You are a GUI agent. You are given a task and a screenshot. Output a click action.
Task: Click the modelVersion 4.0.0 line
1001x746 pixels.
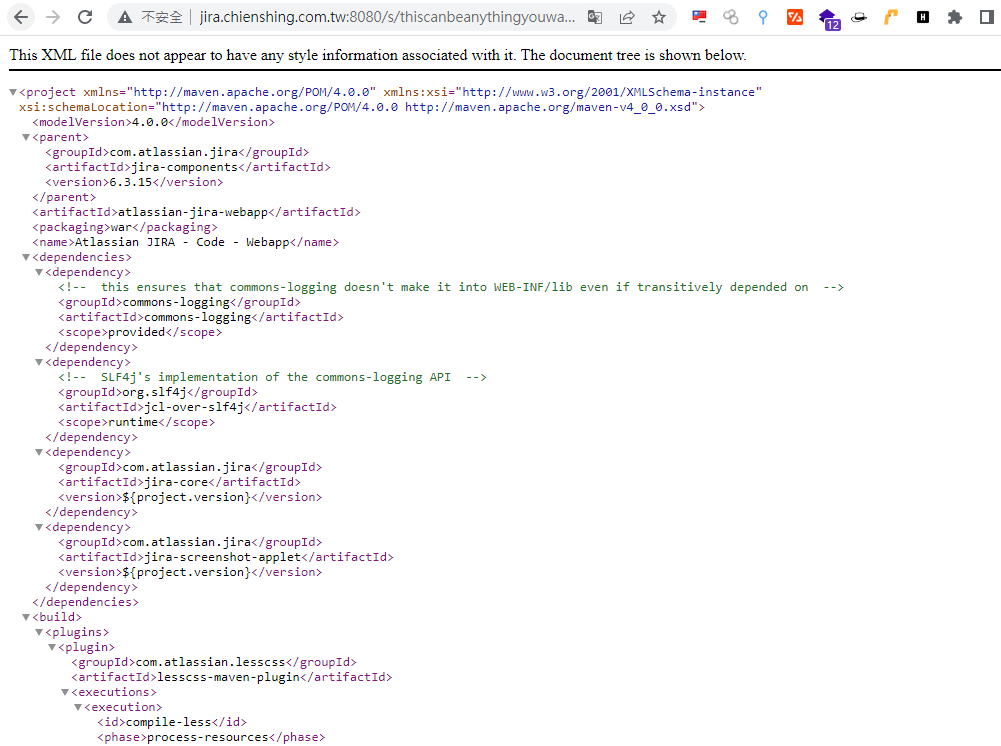click(x=154, y=122)
